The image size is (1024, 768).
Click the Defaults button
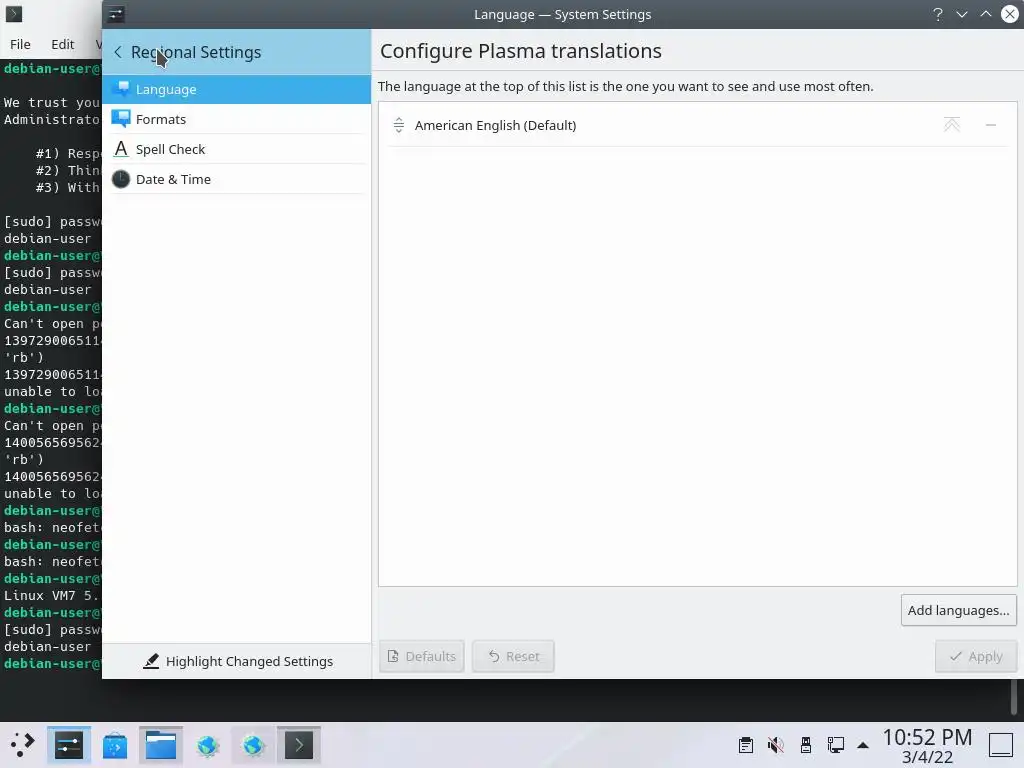421,656
